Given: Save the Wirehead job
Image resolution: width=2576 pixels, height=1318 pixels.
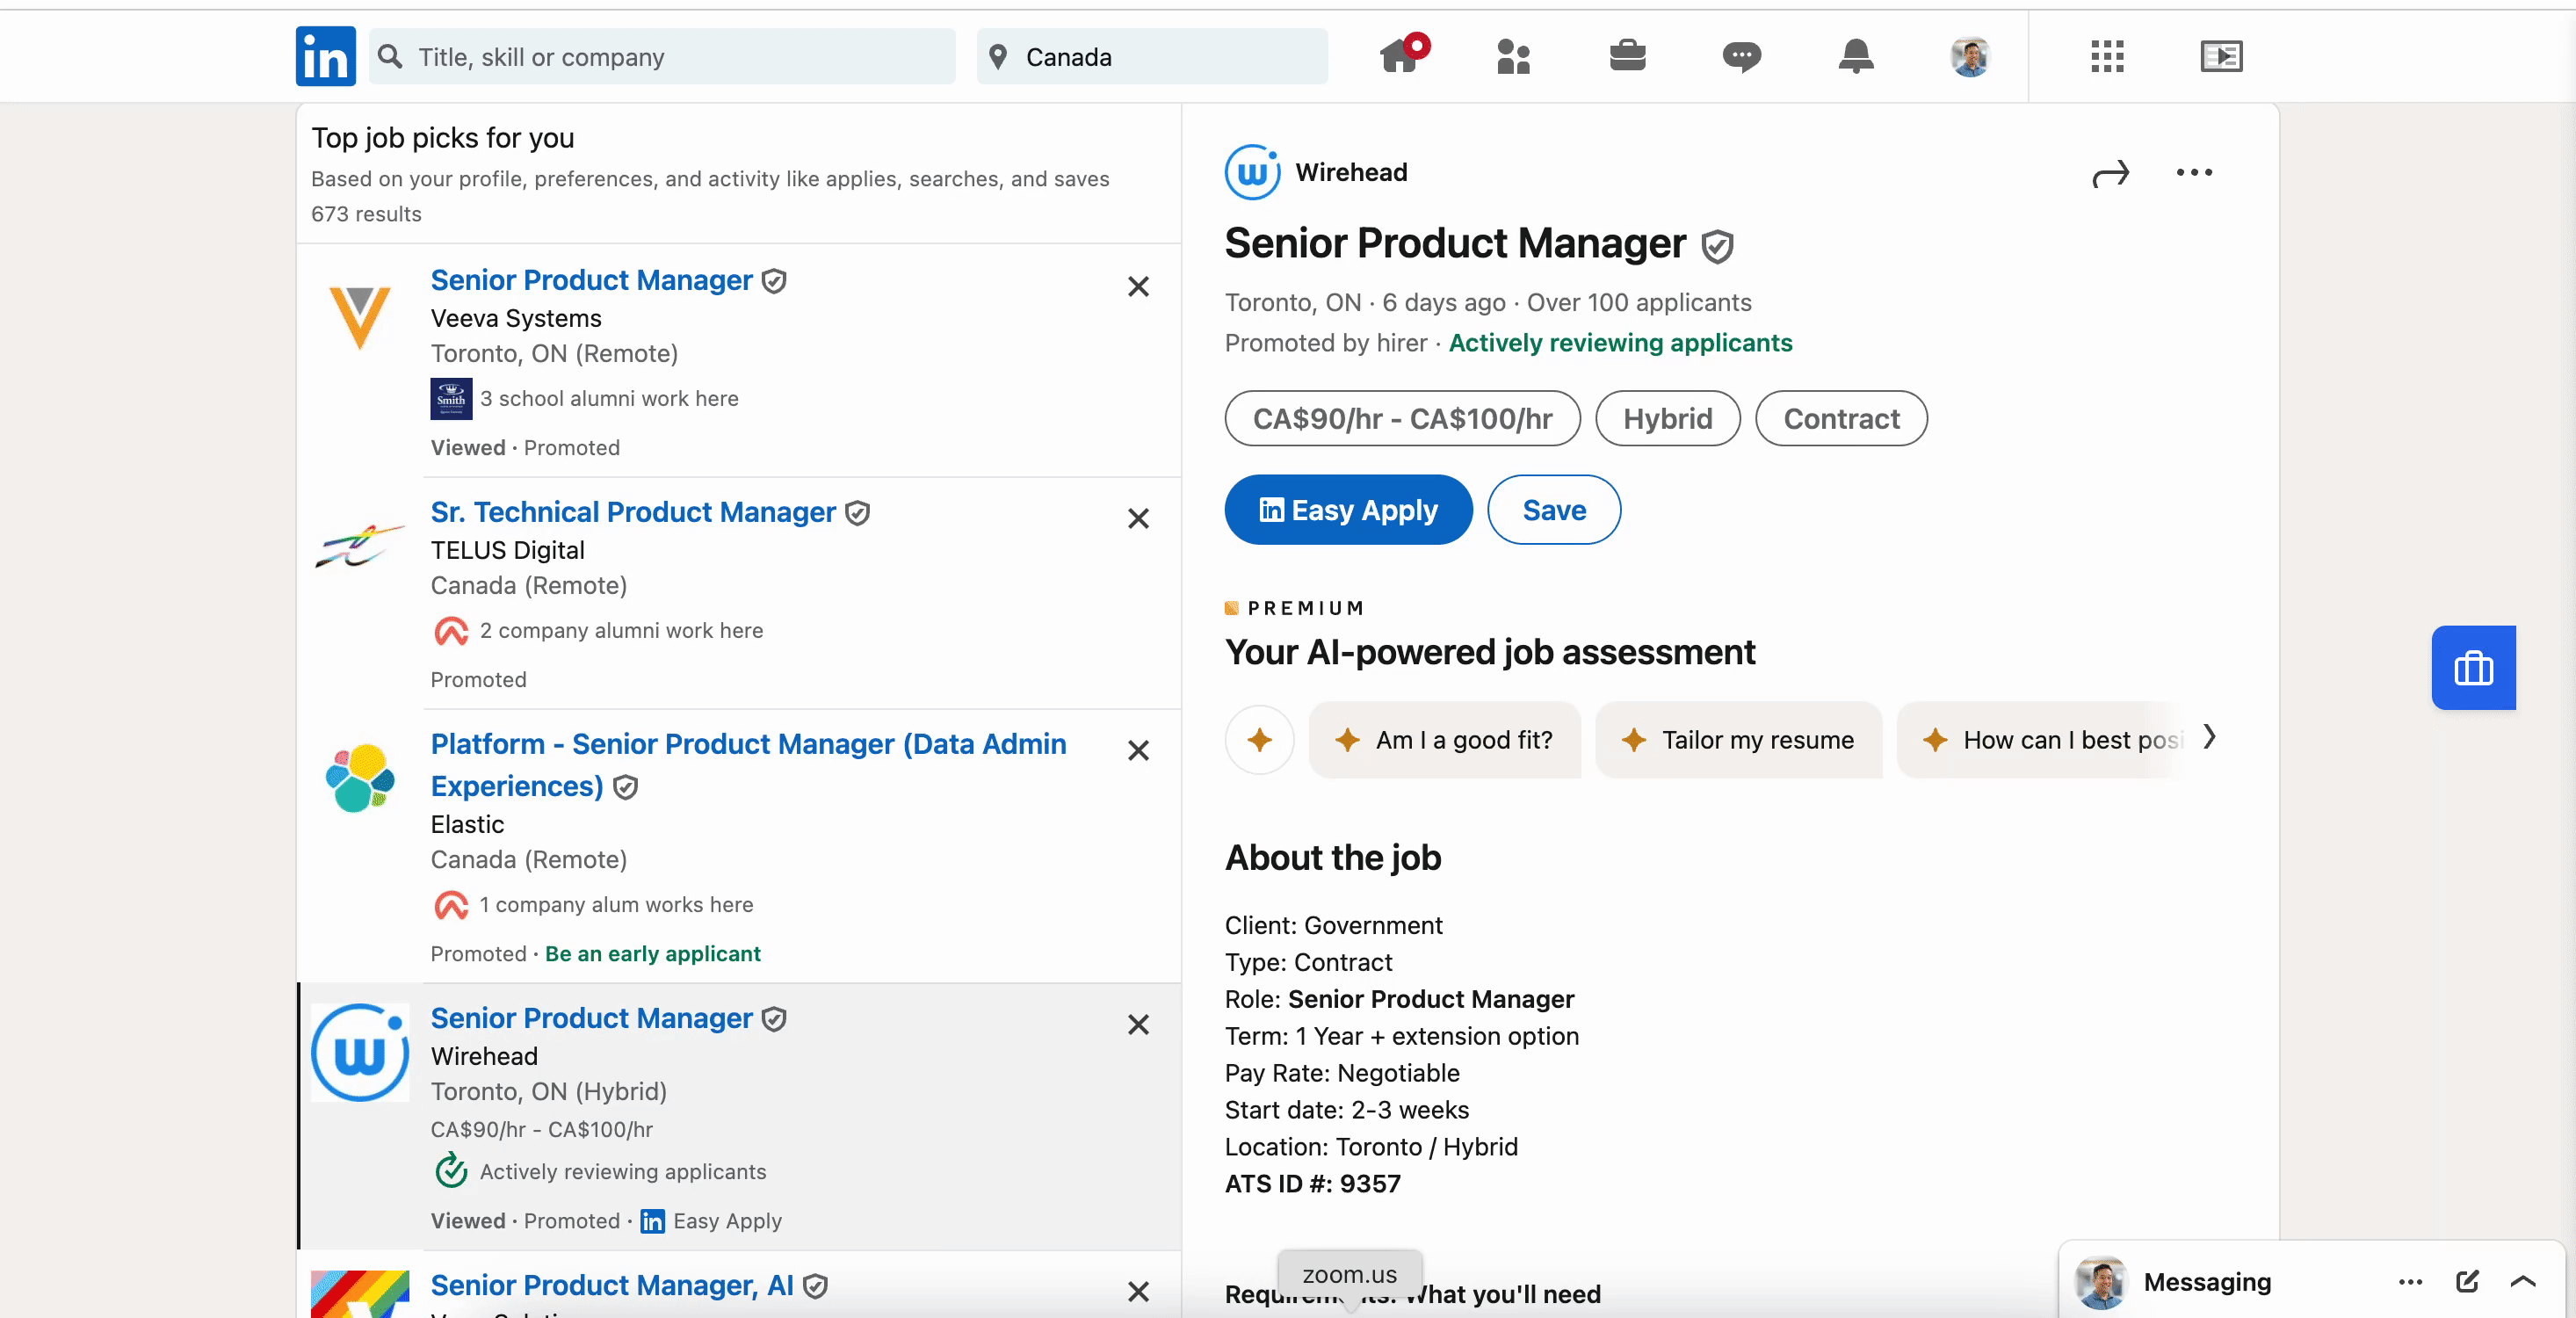Looking at the screenshot, I should point(1554,510).
